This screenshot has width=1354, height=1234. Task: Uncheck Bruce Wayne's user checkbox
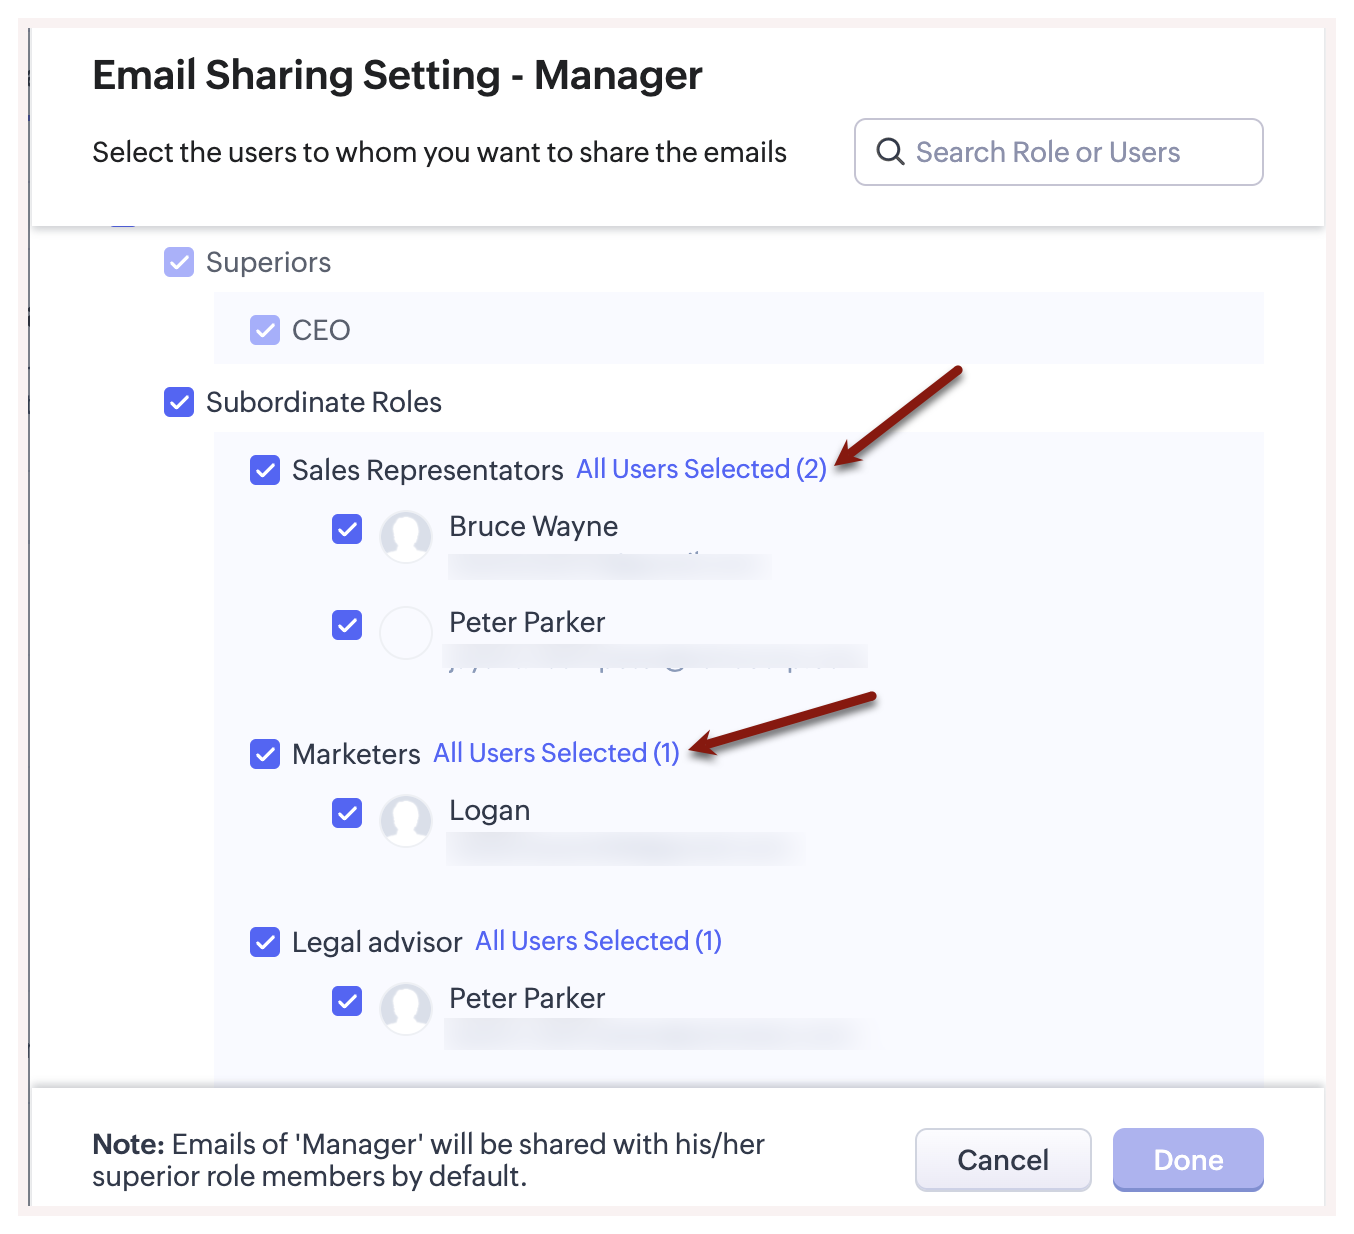coord(347,529)
